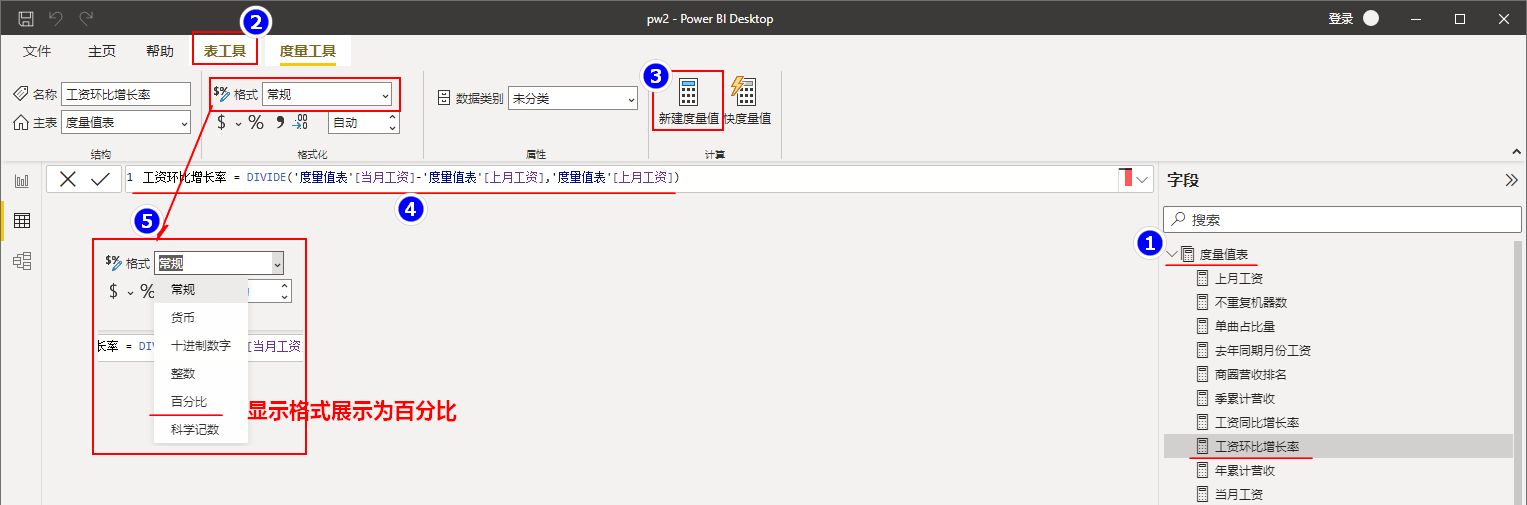Viewport: 1527px width, 505px height.
Task: Collapse the 度量值表 table node
Action: coord(1173,254)
